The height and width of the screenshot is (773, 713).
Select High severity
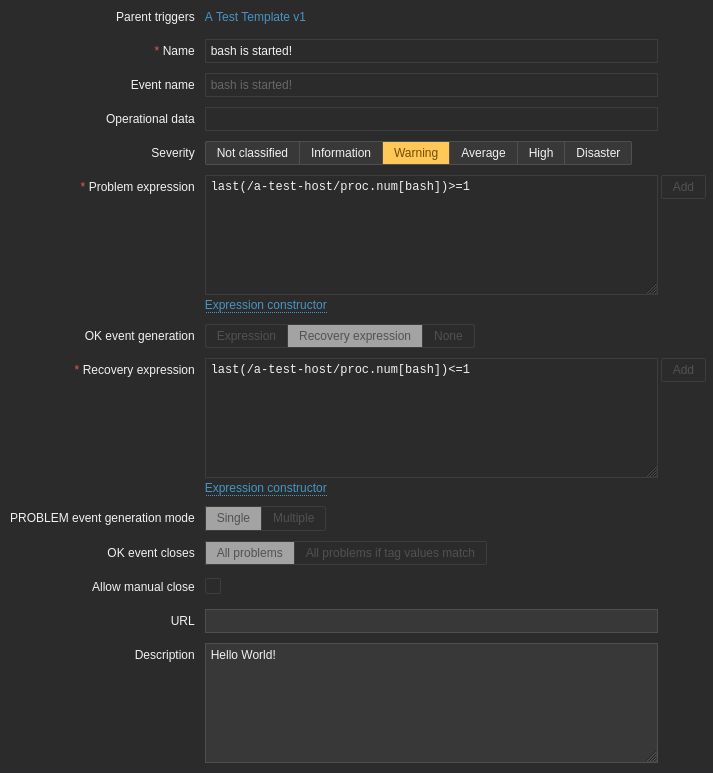point(541,153)
